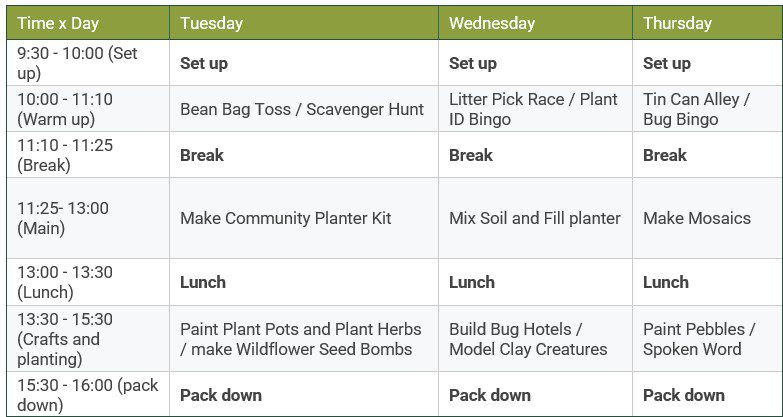This screenshot has width=783, height=417.
Task: Select the Make Community Planter Kit cell
Action: point(285,218)
